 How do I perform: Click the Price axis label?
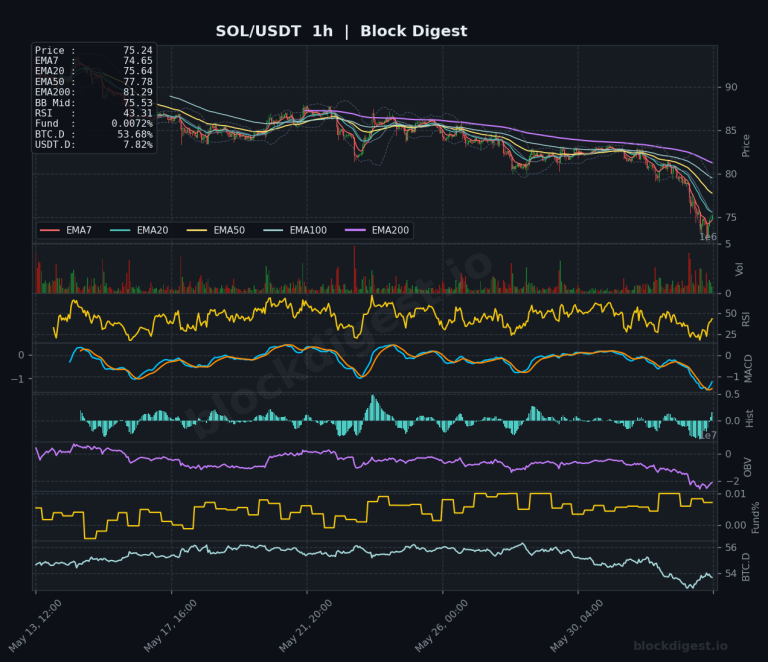[746, 145]
